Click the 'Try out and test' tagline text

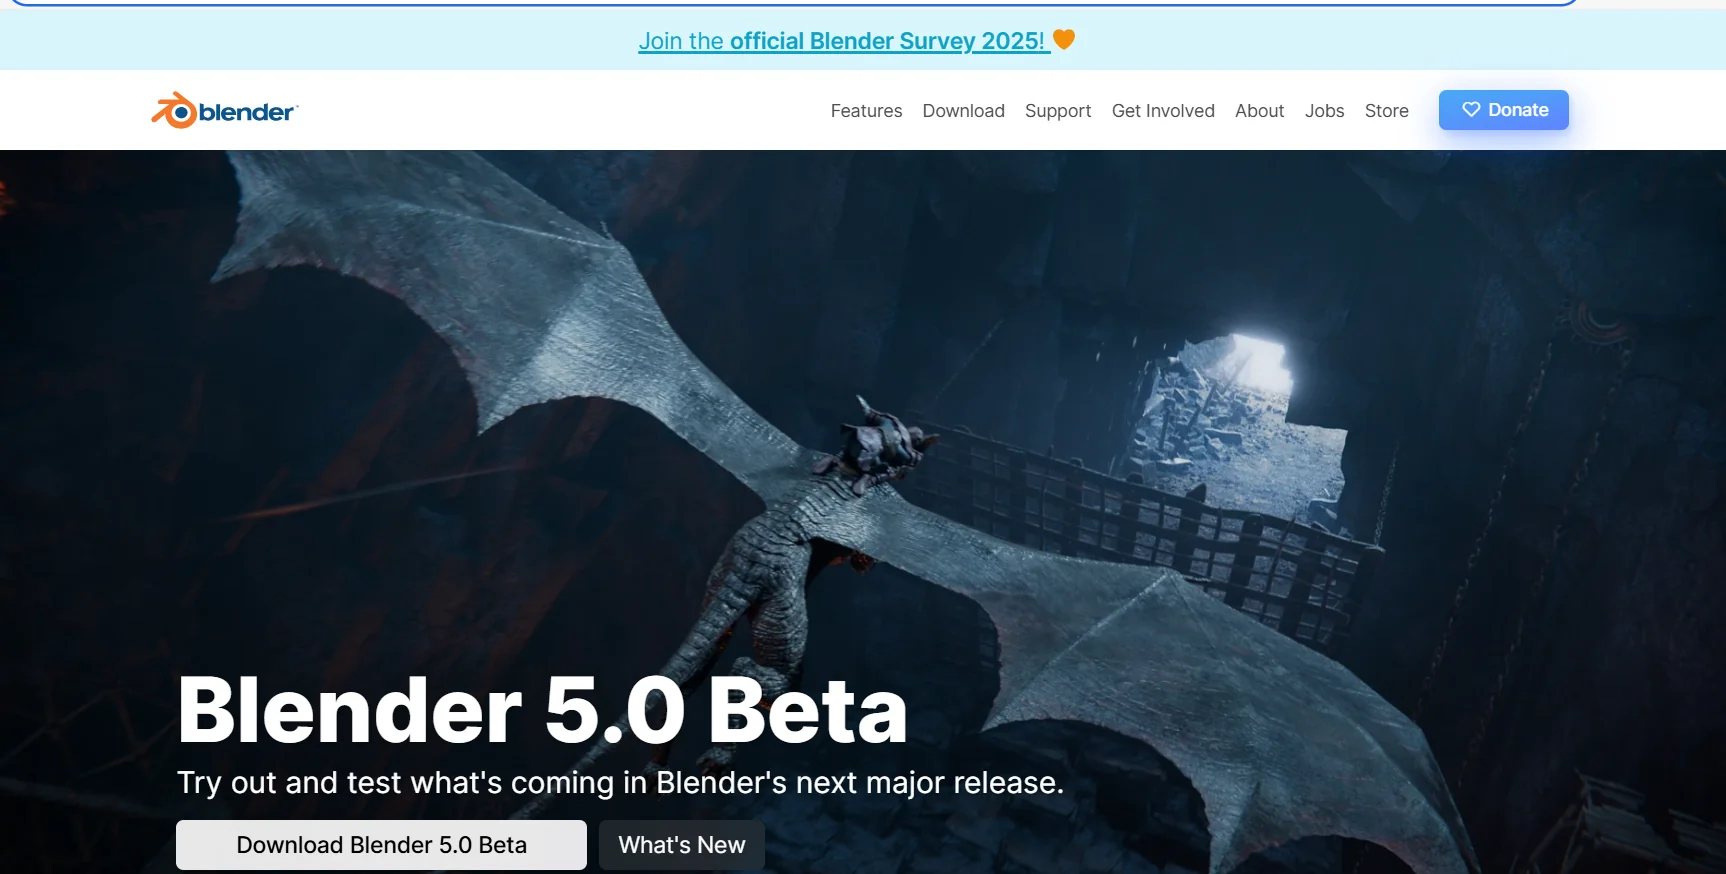pos(620,783)
